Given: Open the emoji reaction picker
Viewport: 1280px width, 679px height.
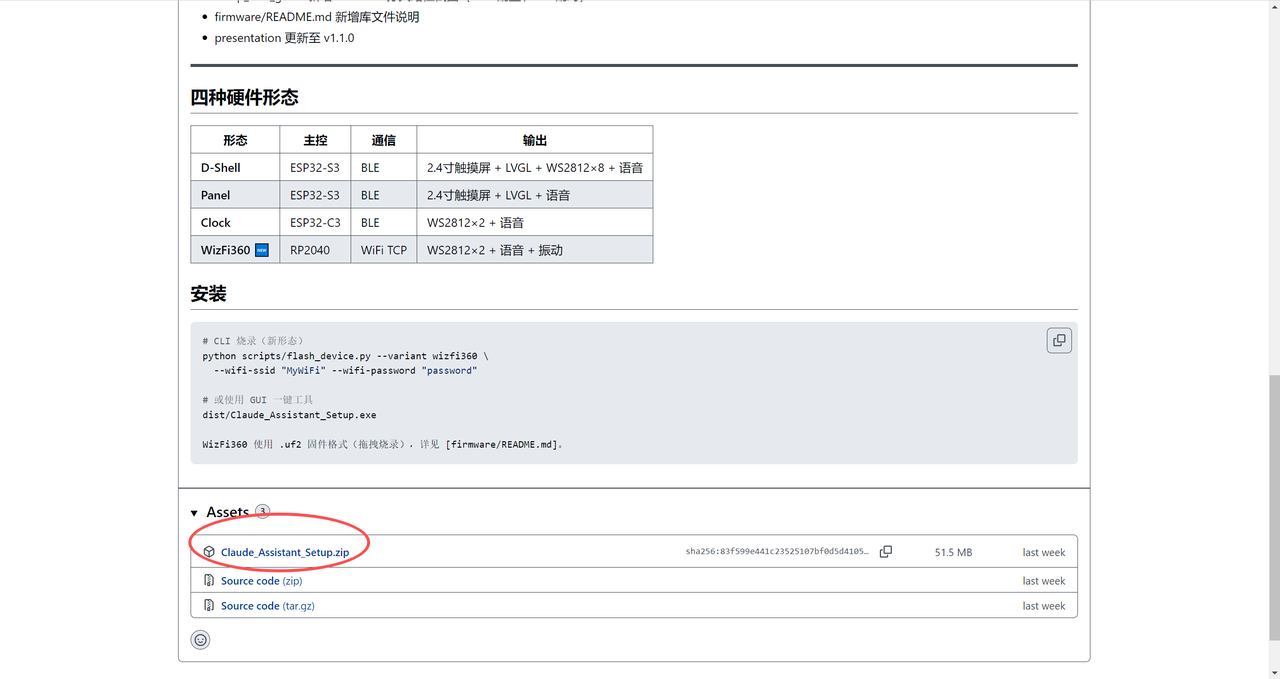Looking at the screenshot, I should [201, 639].
